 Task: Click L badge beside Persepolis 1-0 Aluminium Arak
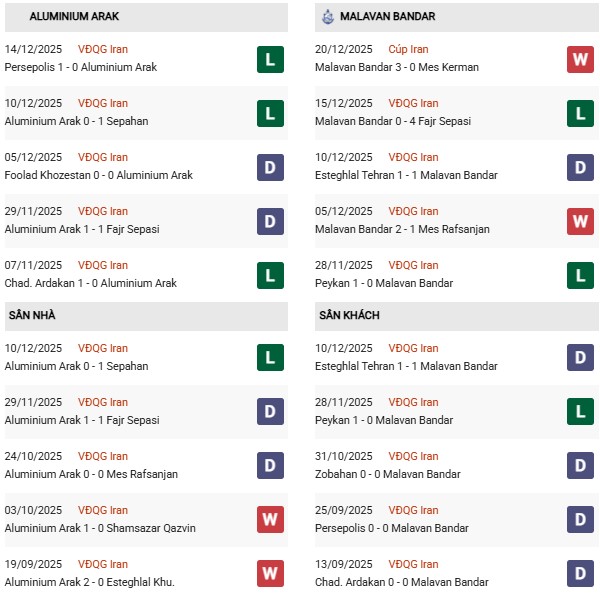coord(269,59)
